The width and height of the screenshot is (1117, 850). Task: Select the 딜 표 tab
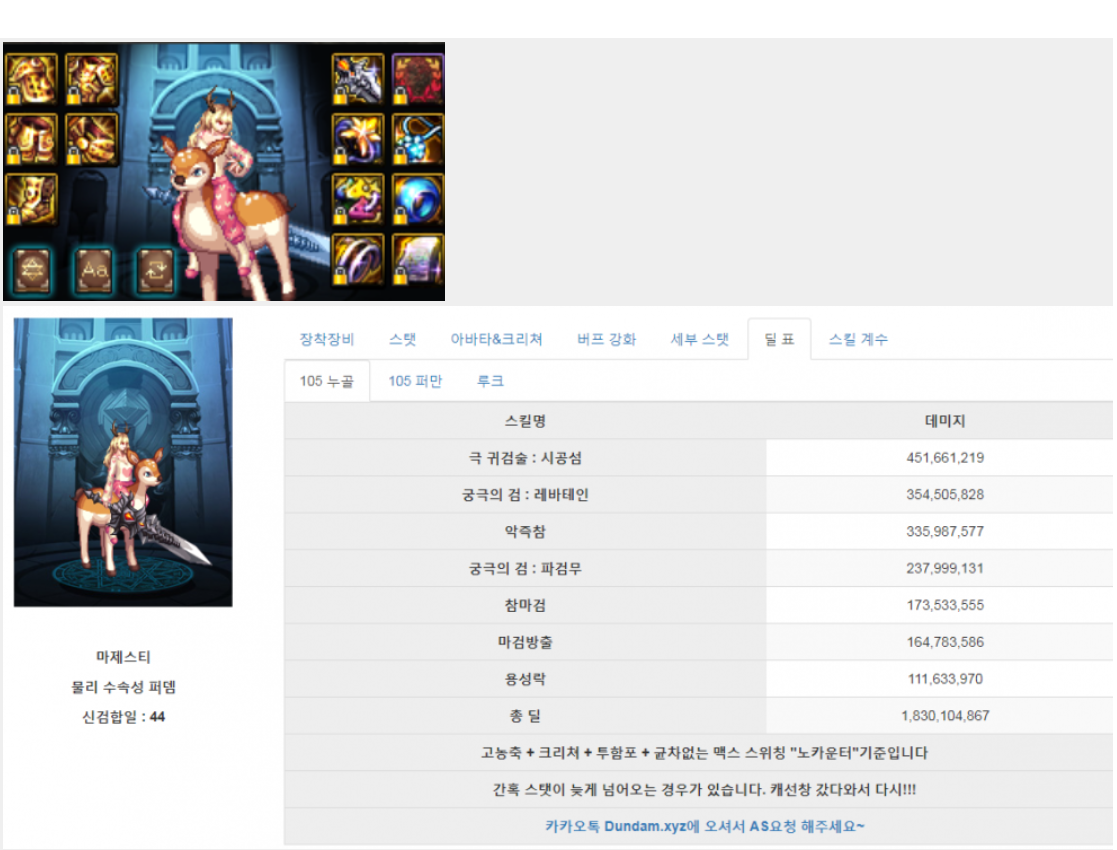pyautogui.click(x=779, y=339)
